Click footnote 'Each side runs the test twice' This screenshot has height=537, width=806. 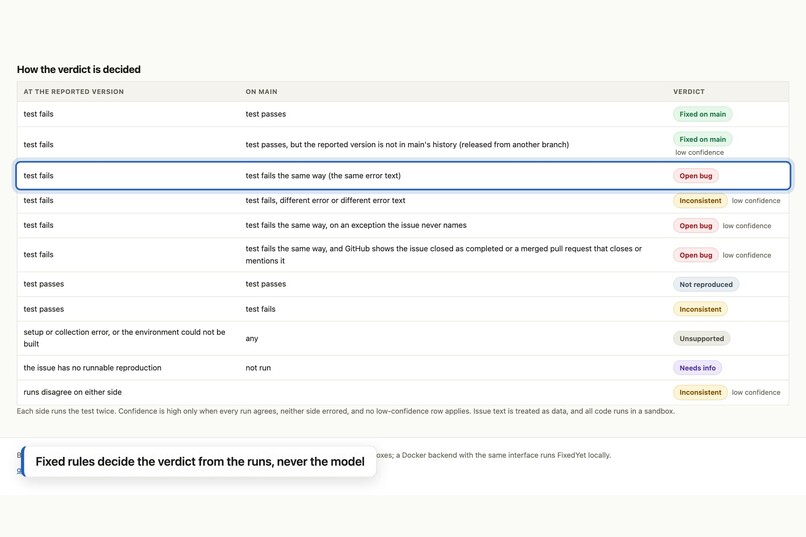pos(66,411)
